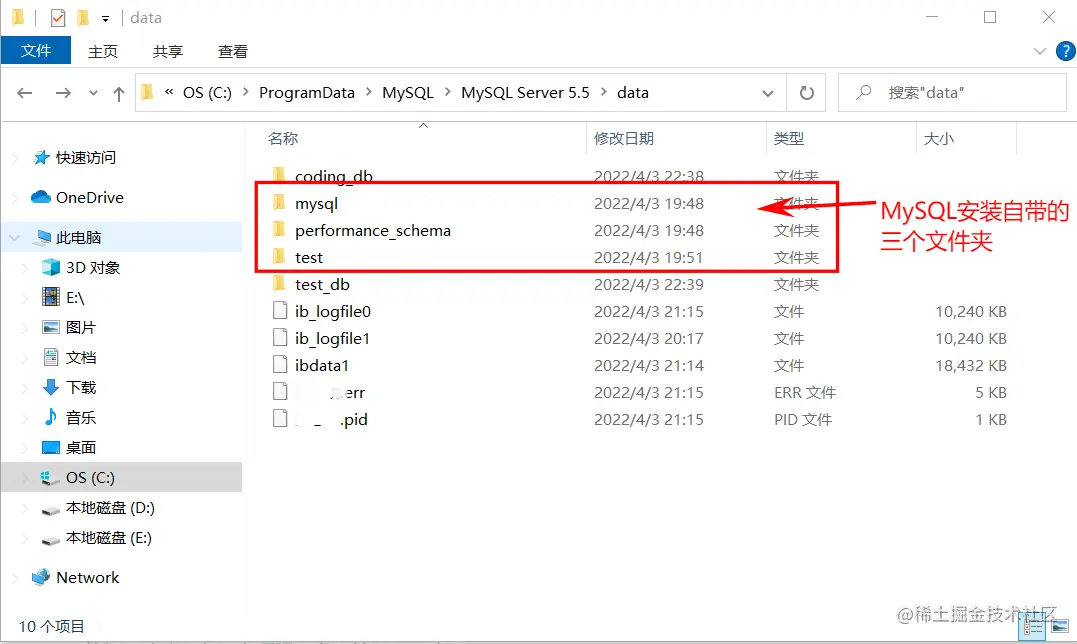Go up one folder level
Image resolution: width=1077 pixels, height=644 pixels.
click(119, 93)
